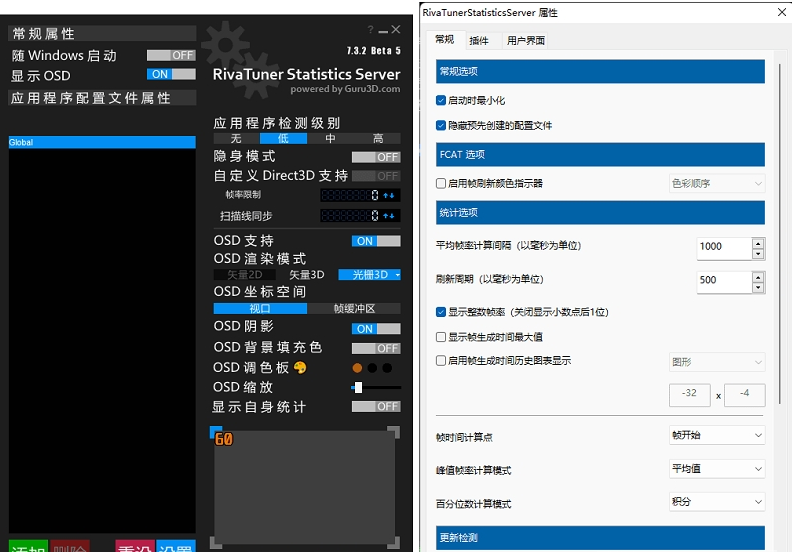792x552 pixels.
Task: Click the OSD 缩放 slider handle
Action: tap(358, 387)
